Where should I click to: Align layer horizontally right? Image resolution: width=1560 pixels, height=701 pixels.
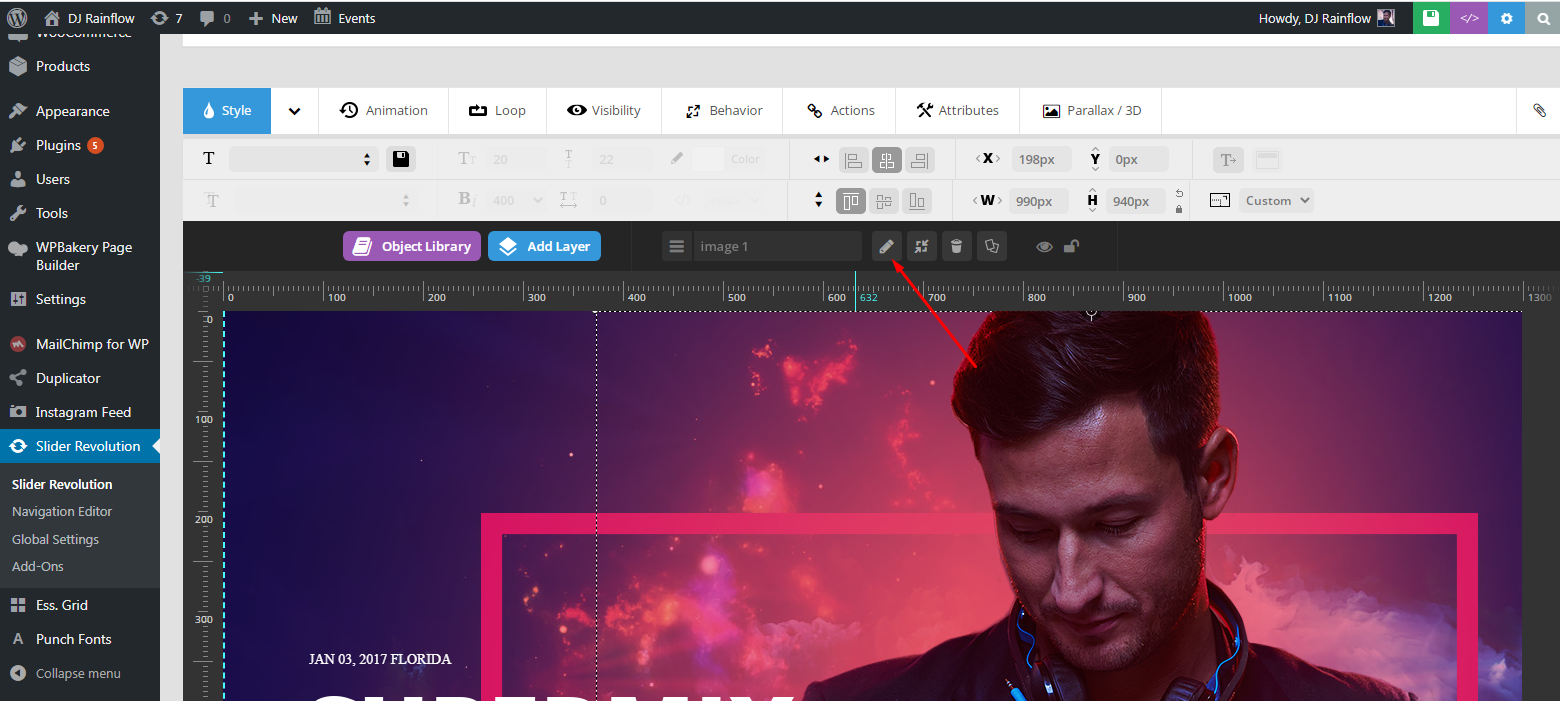point(919,160)
